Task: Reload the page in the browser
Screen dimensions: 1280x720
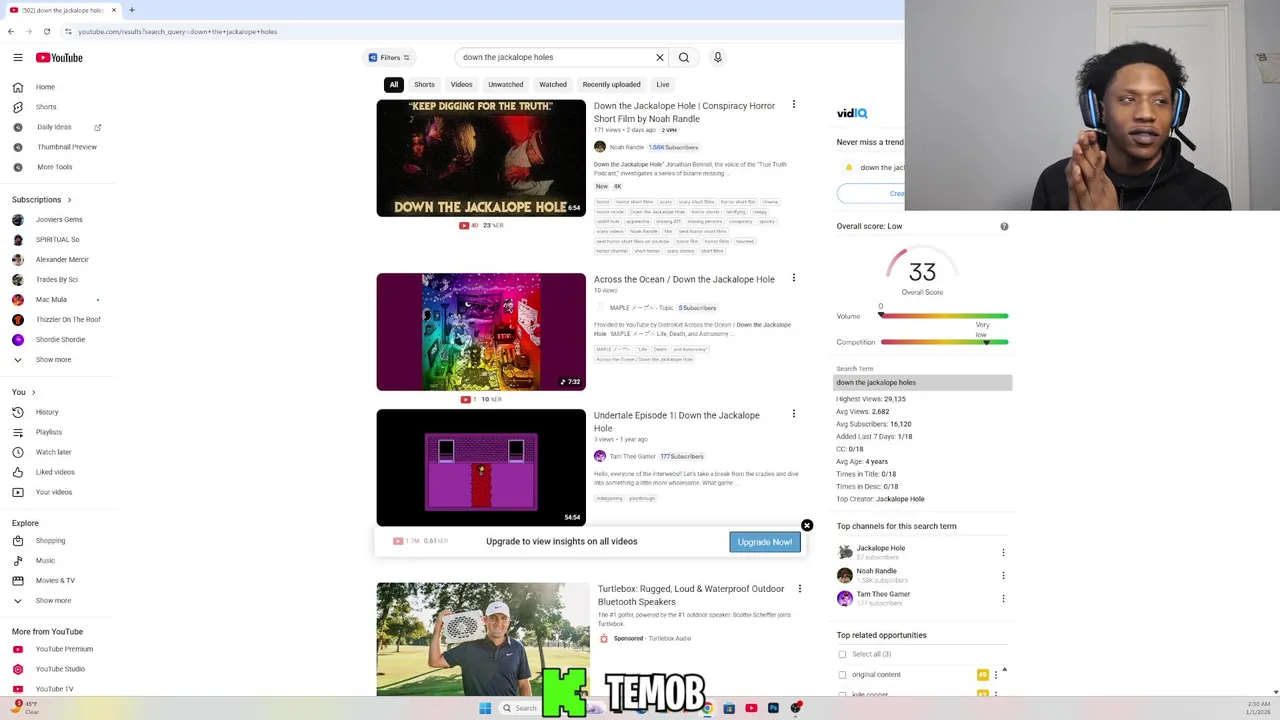Action: [46, 31]
